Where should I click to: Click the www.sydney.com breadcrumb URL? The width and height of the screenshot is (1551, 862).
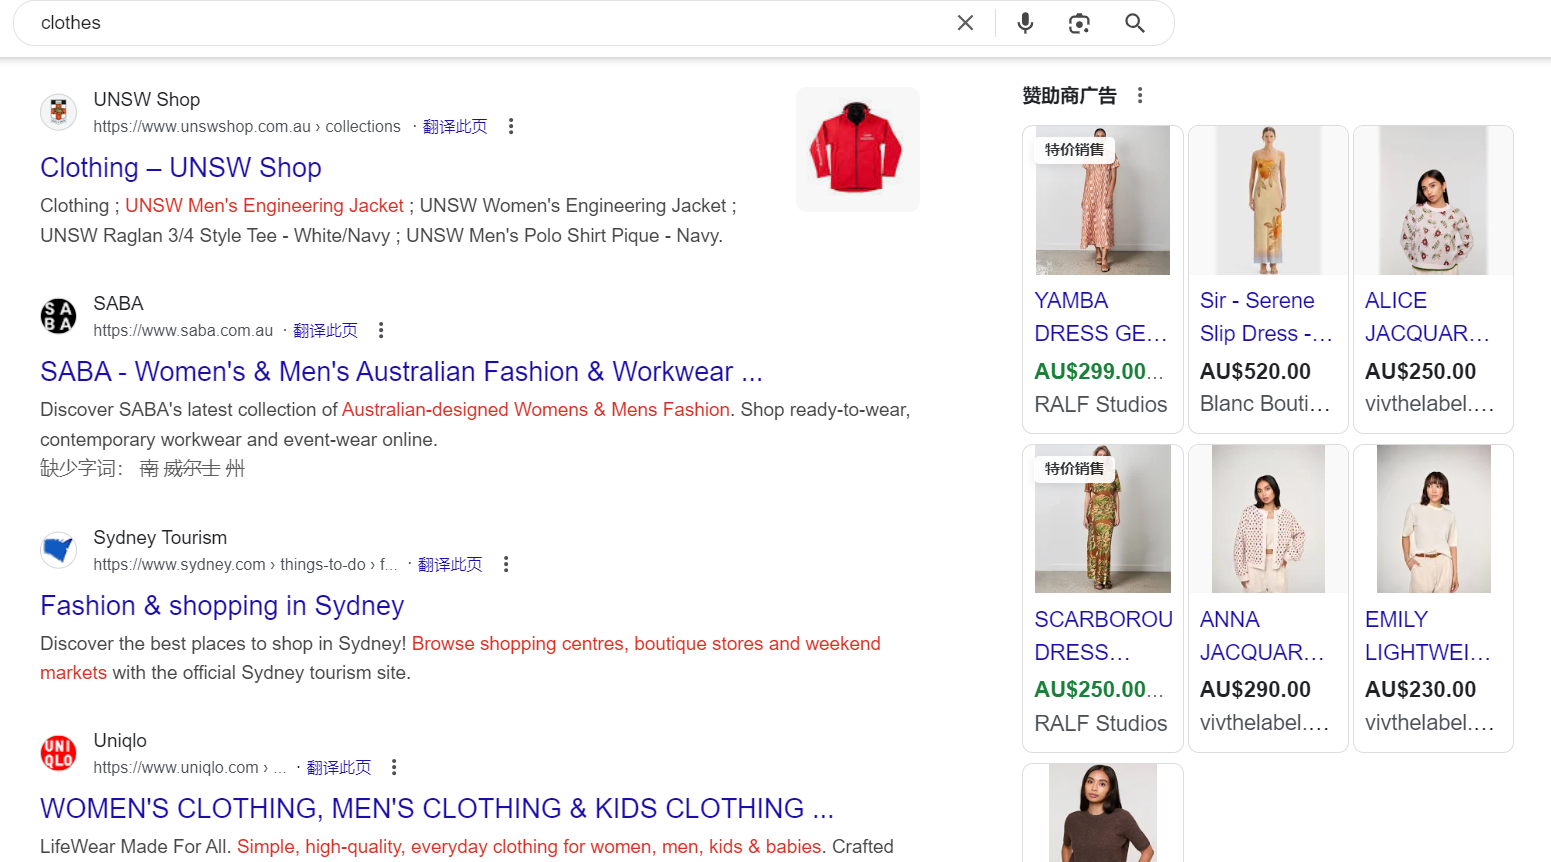tap(245, 564)
